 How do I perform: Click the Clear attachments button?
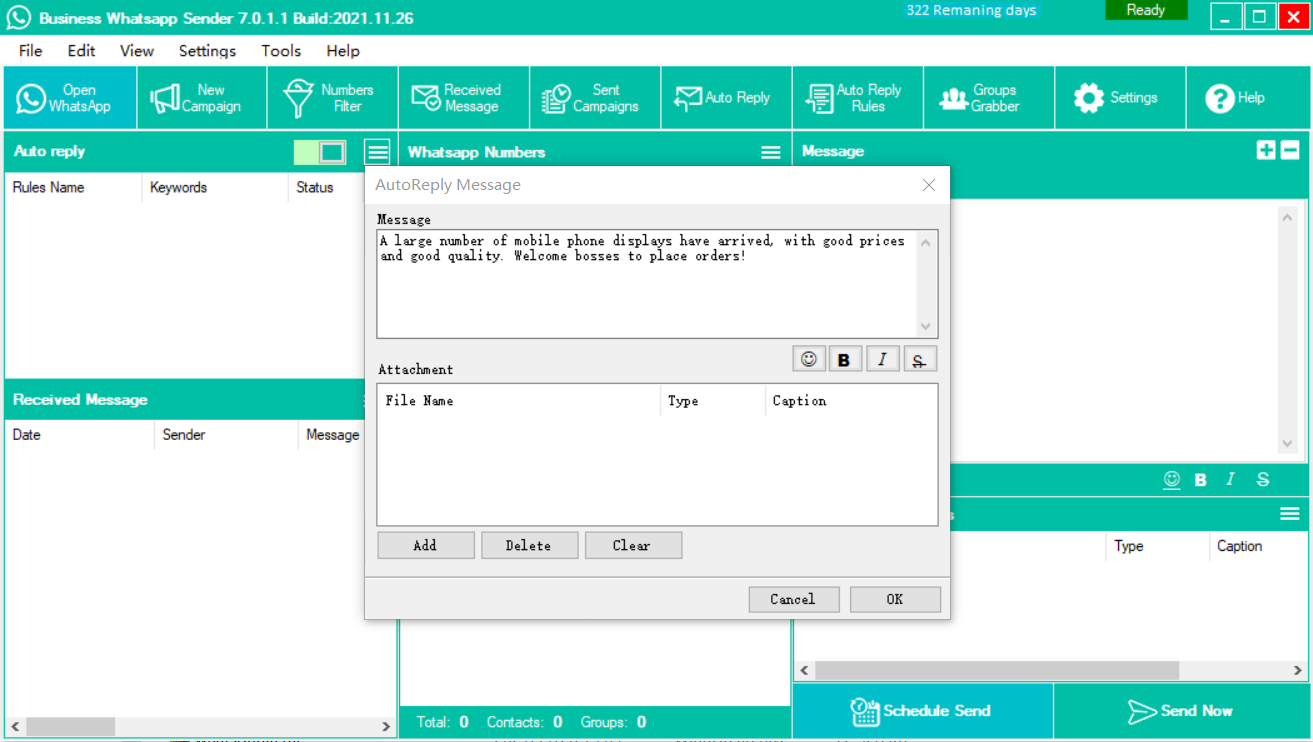click(632, 545)
